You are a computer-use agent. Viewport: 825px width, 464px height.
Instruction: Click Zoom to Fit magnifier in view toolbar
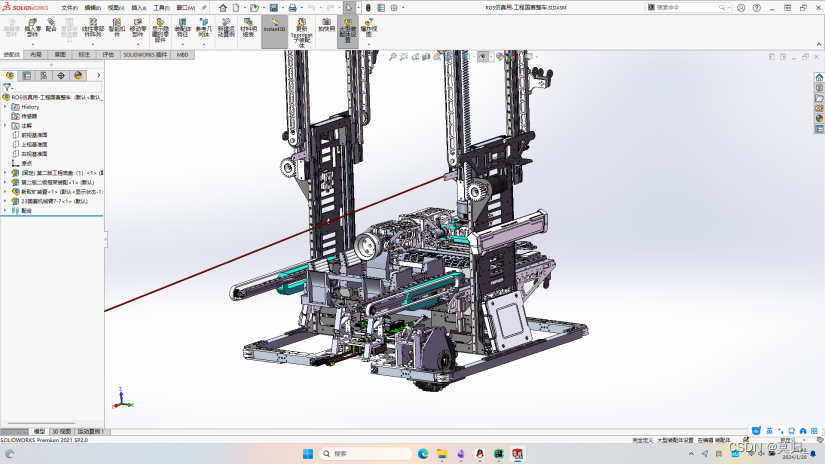pyautogui.click(x=393, y=56)
